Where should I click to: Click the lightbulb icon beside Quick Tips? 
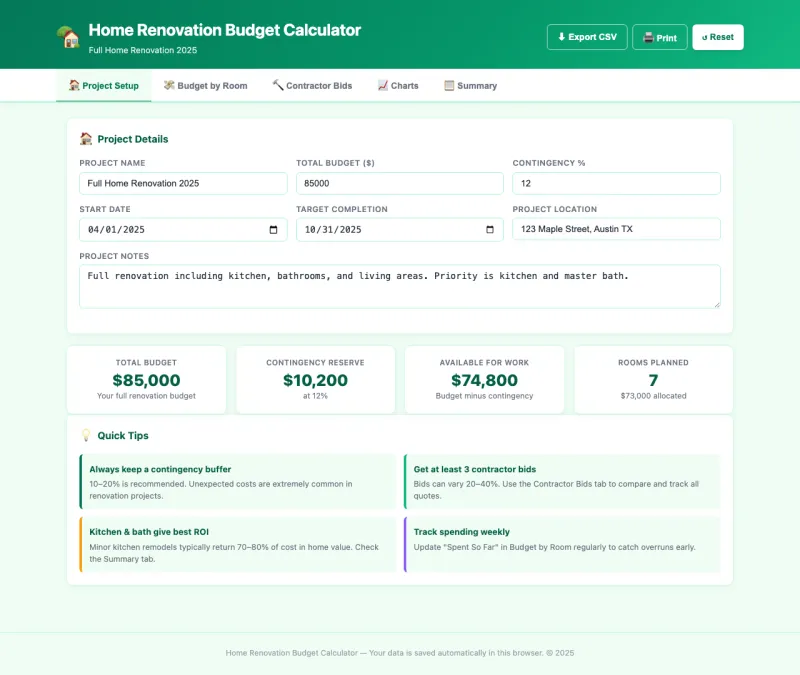pos(86,435)
